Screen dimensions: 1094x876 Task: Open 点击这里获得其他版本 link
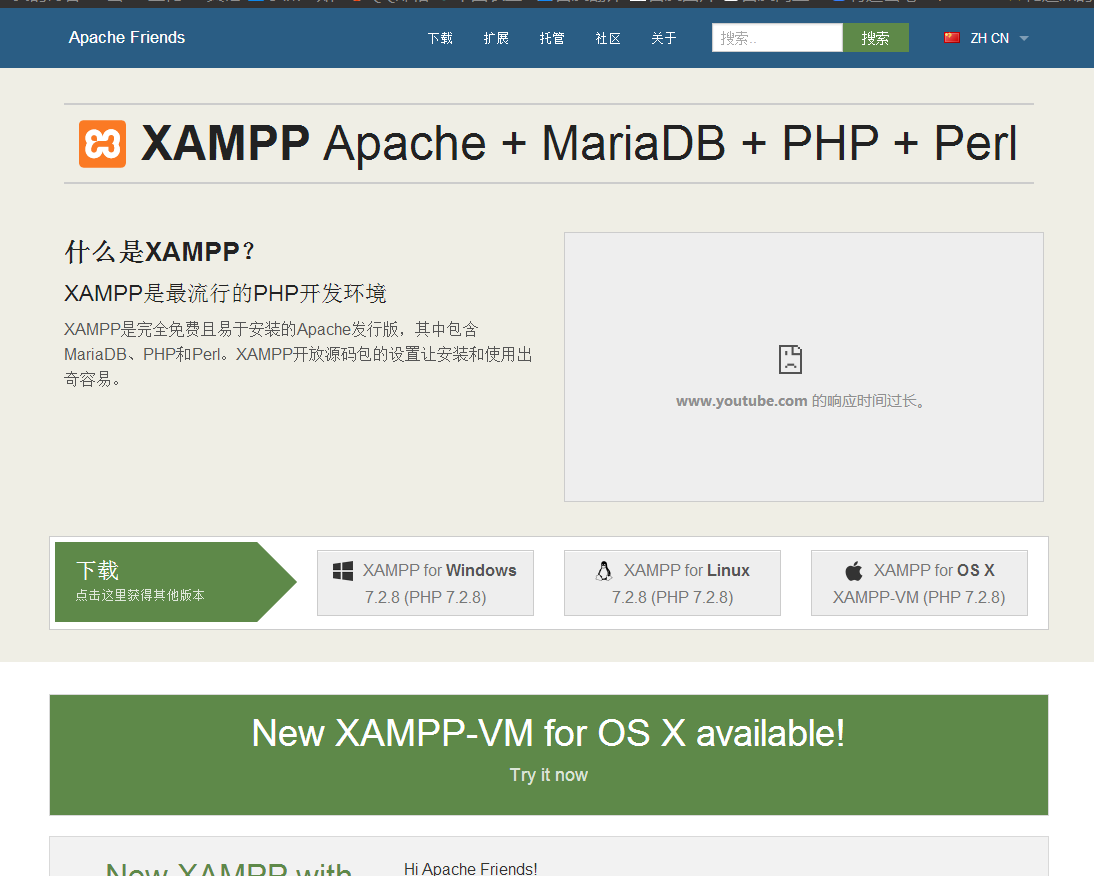tap(140, 595)
